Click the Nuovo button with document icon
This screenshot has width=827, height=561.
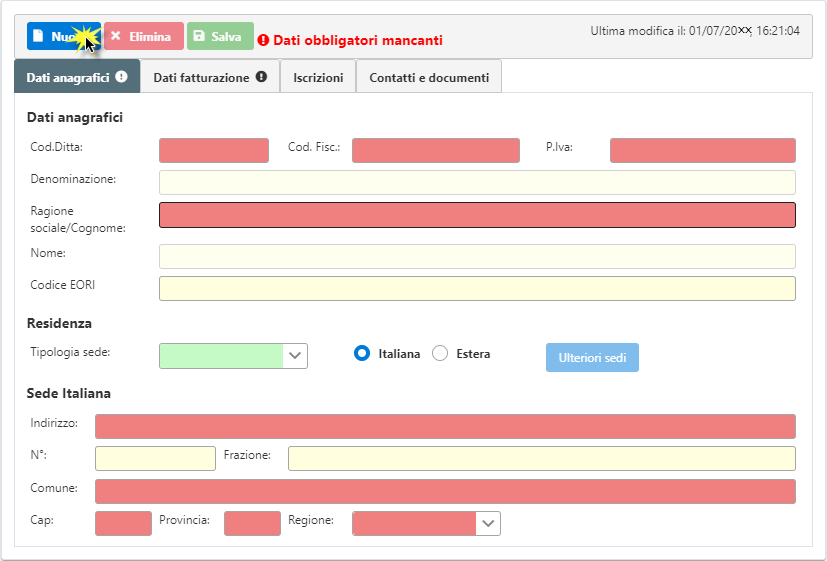[x=62, y=37]
